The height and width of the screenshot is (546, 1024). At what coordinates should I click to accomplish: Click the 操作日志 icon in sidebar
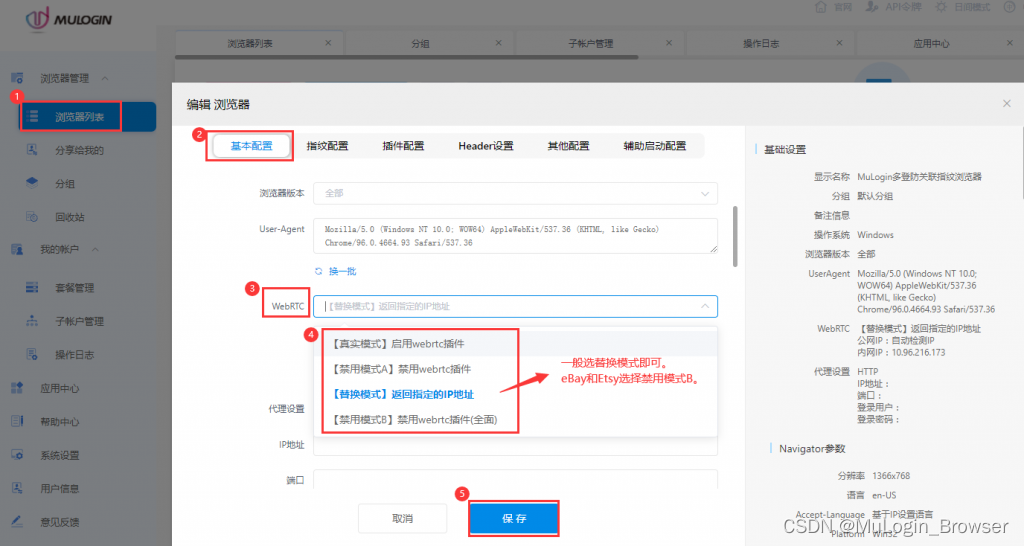pos(31,355)
